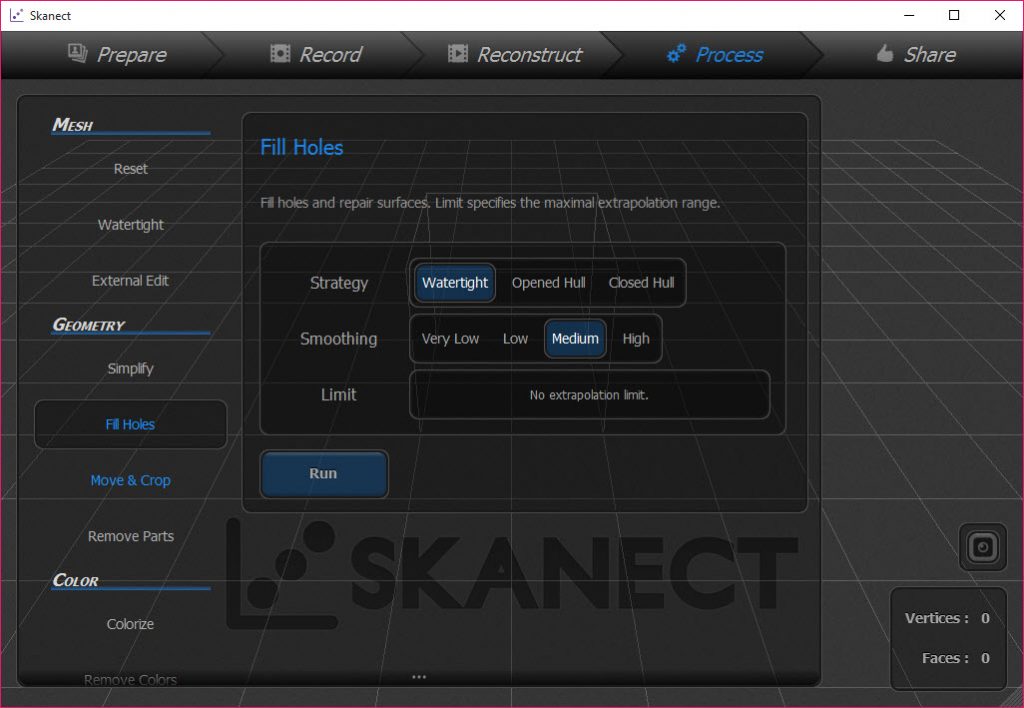Viewport: 1024px width, 708px height.
Task: Set Smoothing to Low
Action: 515,339
